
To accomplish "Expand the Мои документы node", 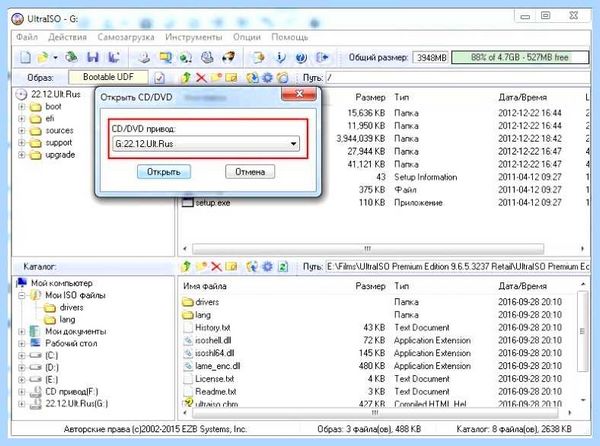I will coord(22,332).
